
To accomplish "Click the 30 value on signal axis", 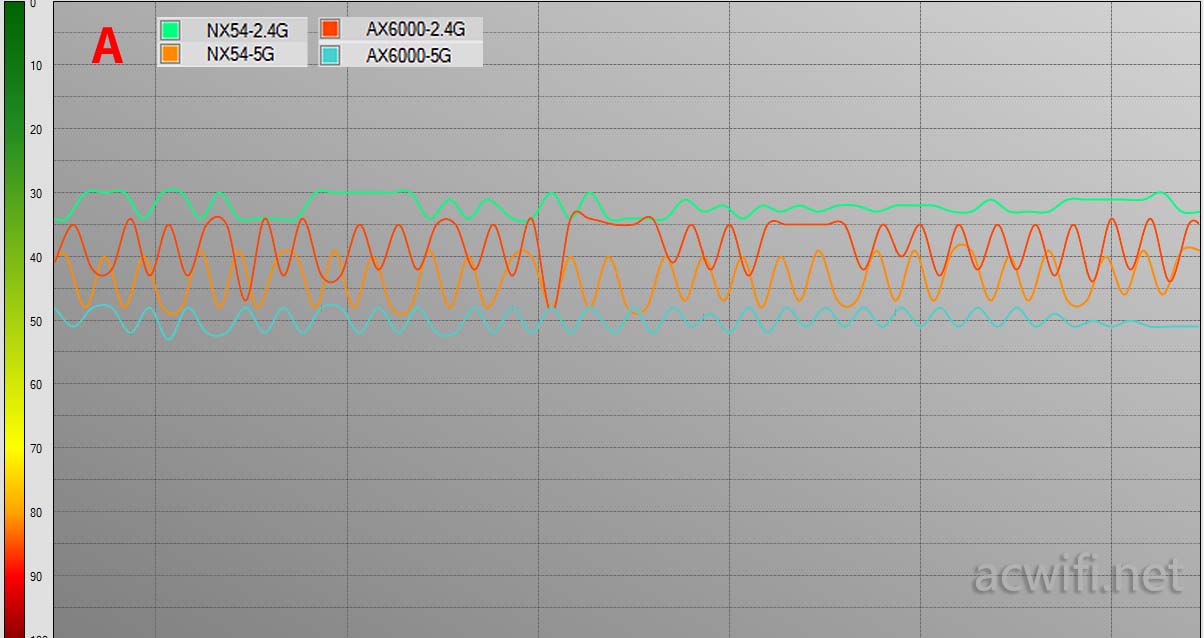I will tap(36, 194).
